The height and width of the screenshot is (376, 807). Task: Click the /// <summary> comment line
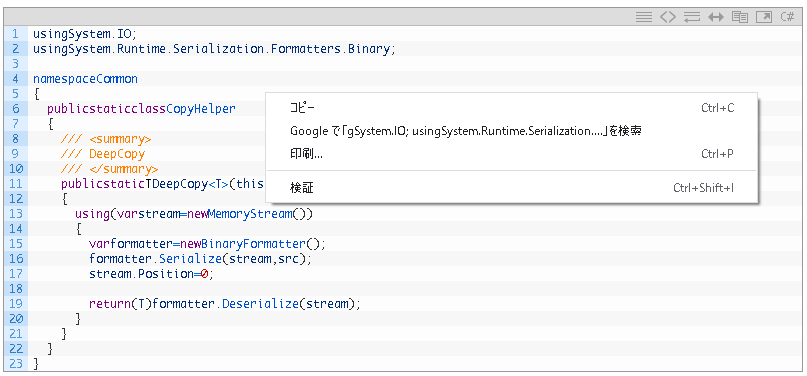click(106, 139)
